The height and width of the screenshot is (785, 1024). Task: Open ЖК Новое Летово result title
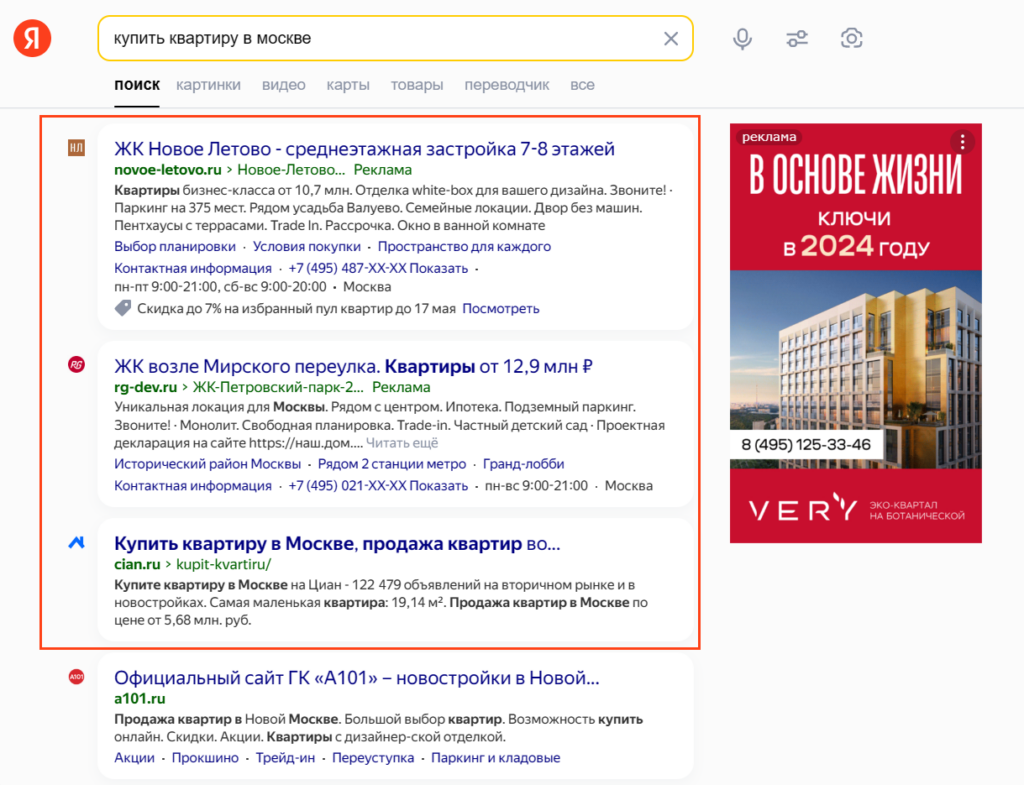(364, 149)
